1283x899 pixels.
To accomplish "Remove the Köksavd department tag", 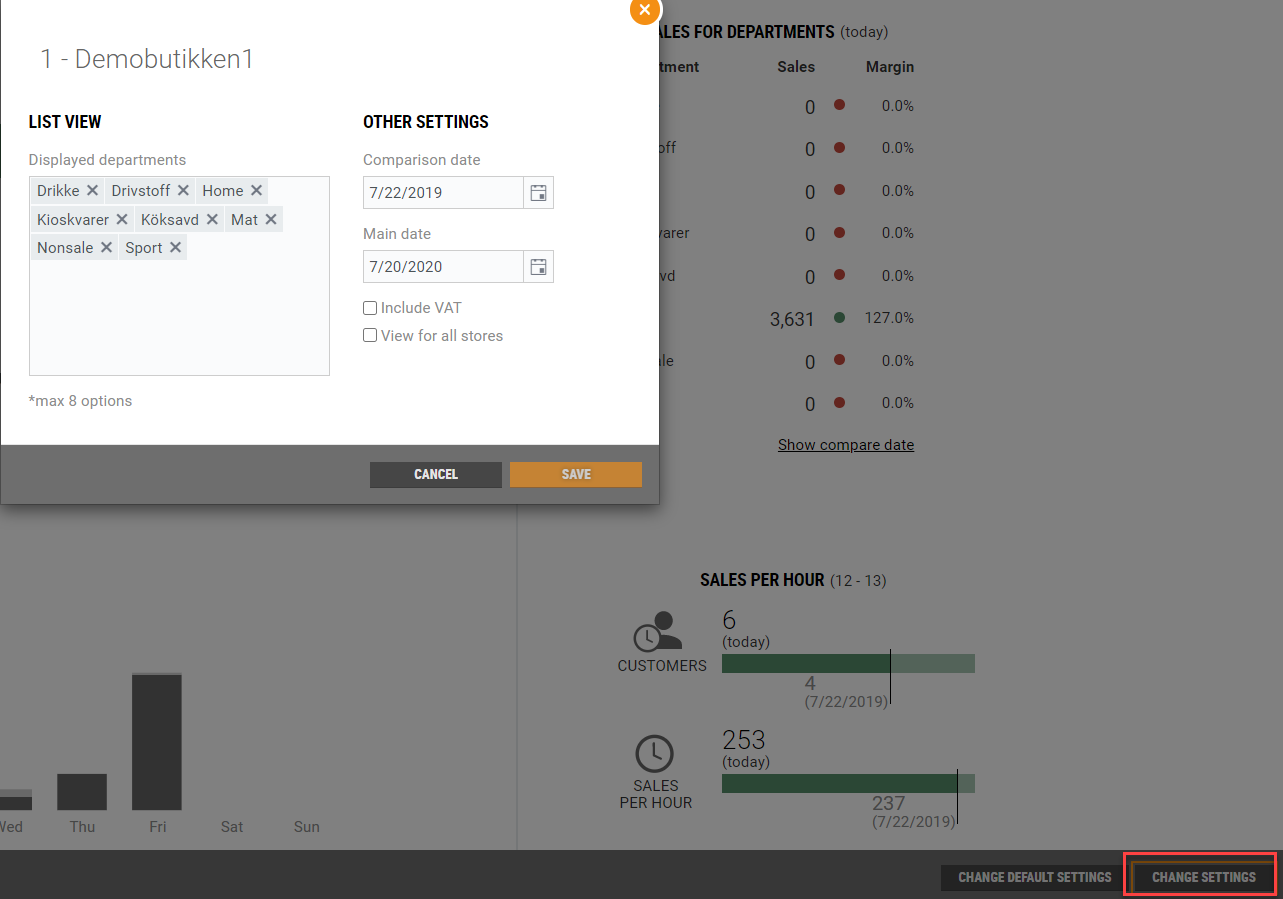I will 212,219.
